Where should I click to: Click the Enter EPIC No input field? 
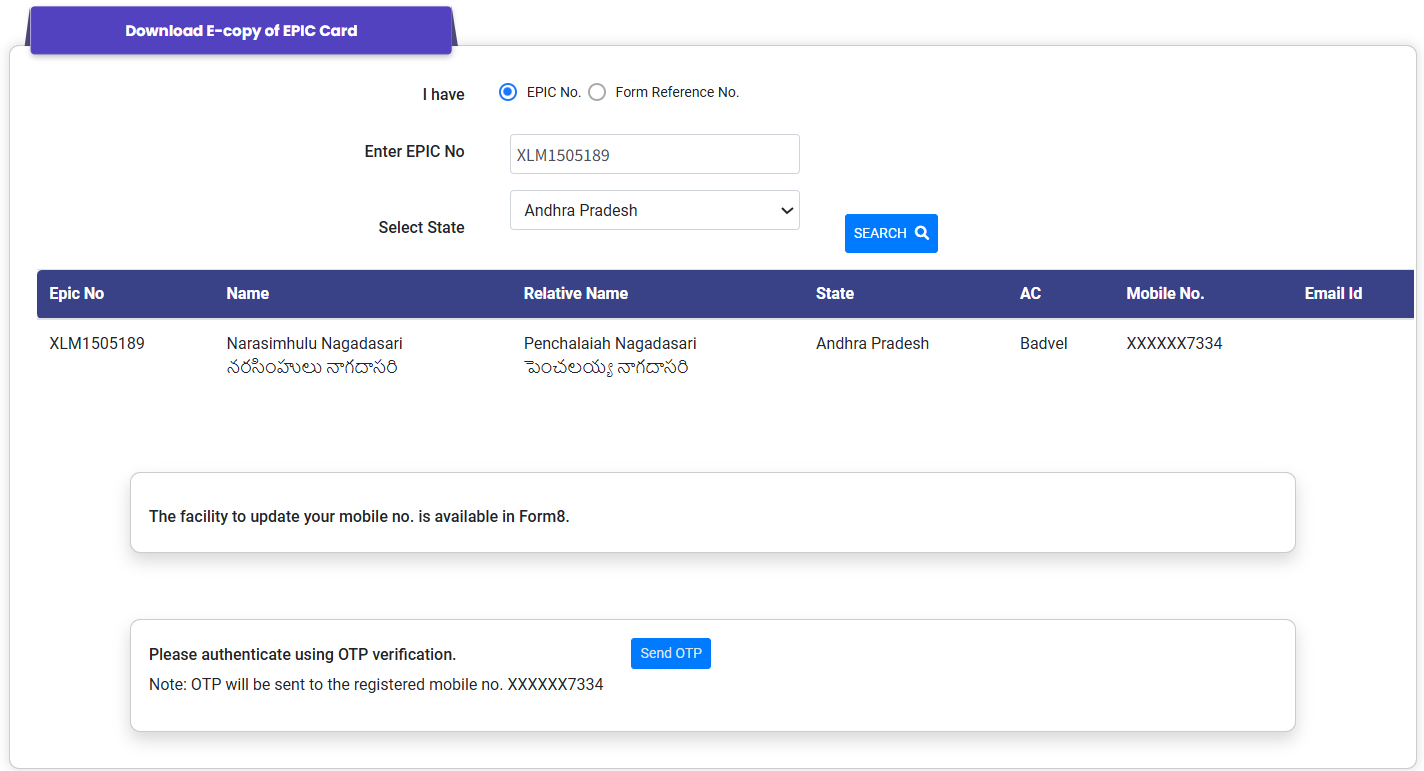click(x=654, y=153)
